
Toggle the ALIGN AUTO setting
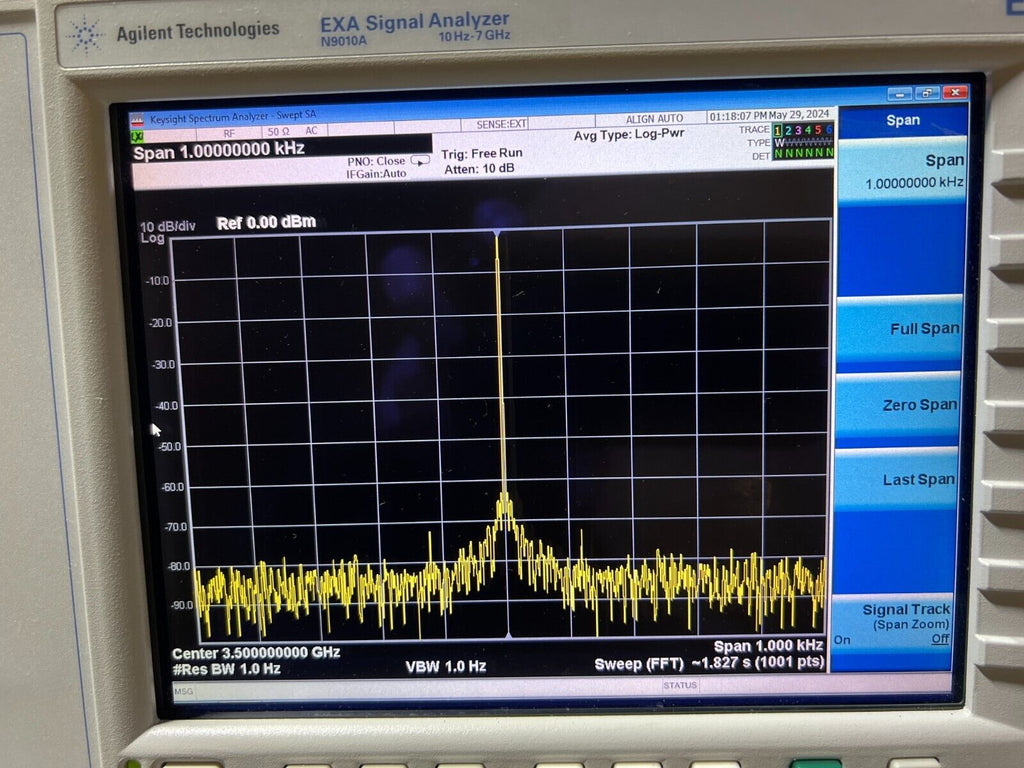(x=654, y=118)
